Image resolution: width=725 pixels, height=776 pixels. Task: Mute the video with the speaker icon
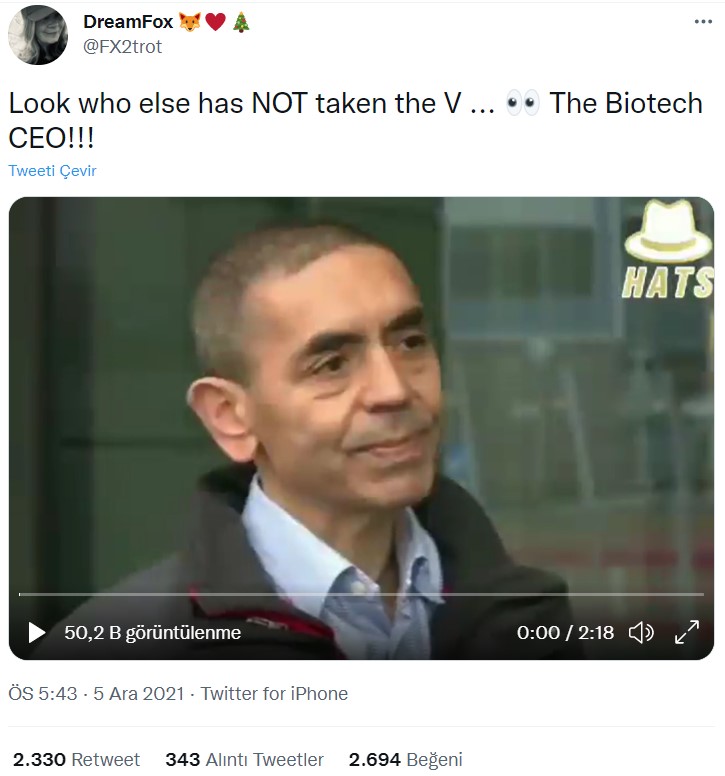(641, 632)
